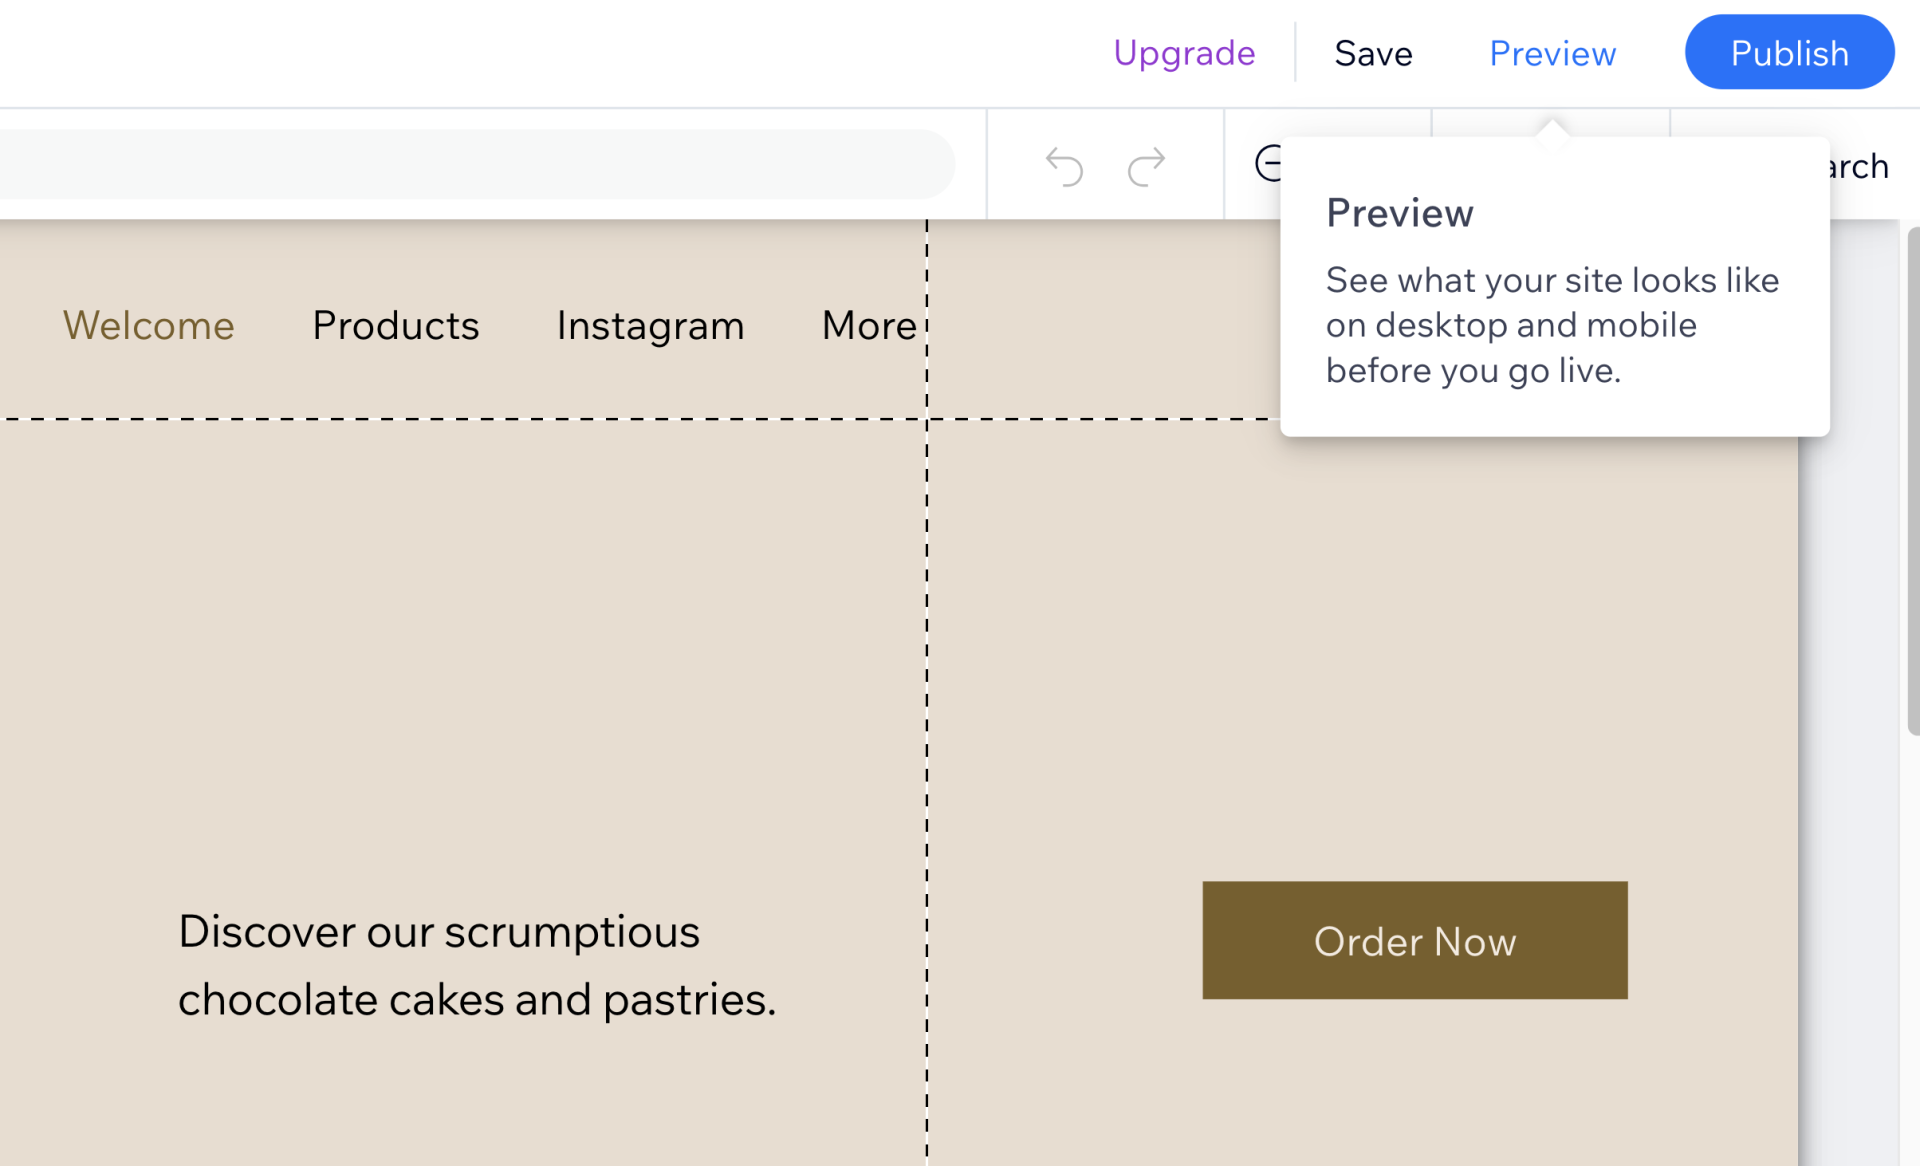Image resolution: width=1920 pixels, height=1166 pixels.
Task: Click the tooltip description about desktop and mobile
Action: (x=1552, y=325)
